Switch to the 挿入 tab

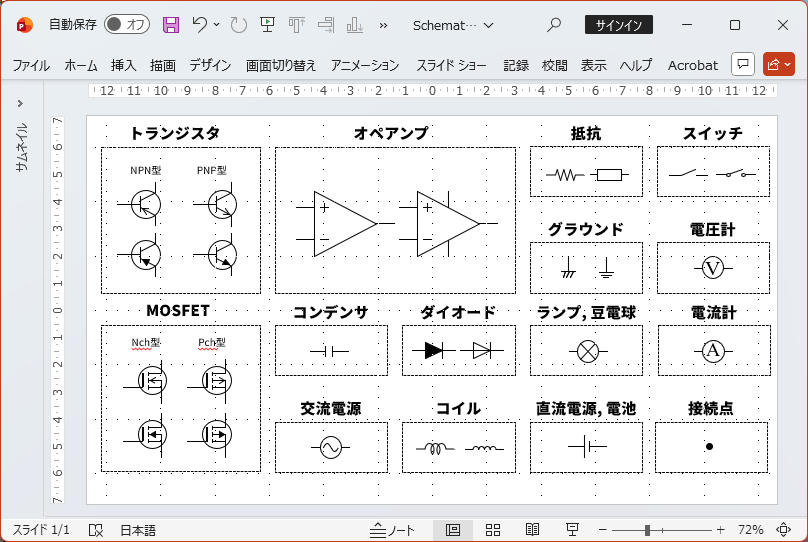(124, 65)
